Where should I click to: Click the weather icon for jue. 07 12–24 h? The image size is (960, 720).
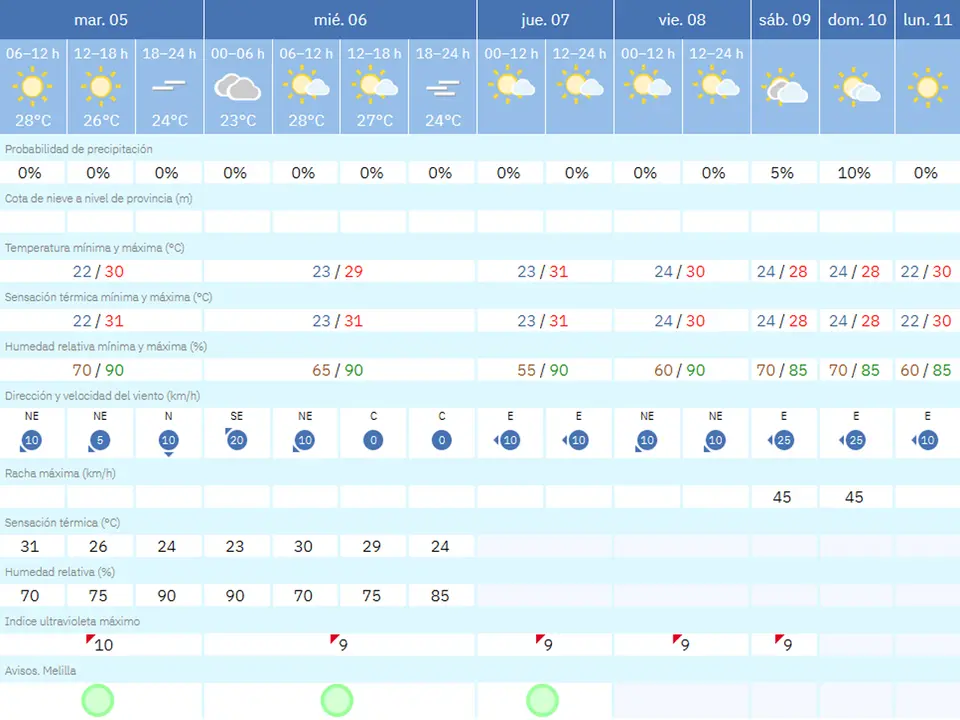coord(580,86)
